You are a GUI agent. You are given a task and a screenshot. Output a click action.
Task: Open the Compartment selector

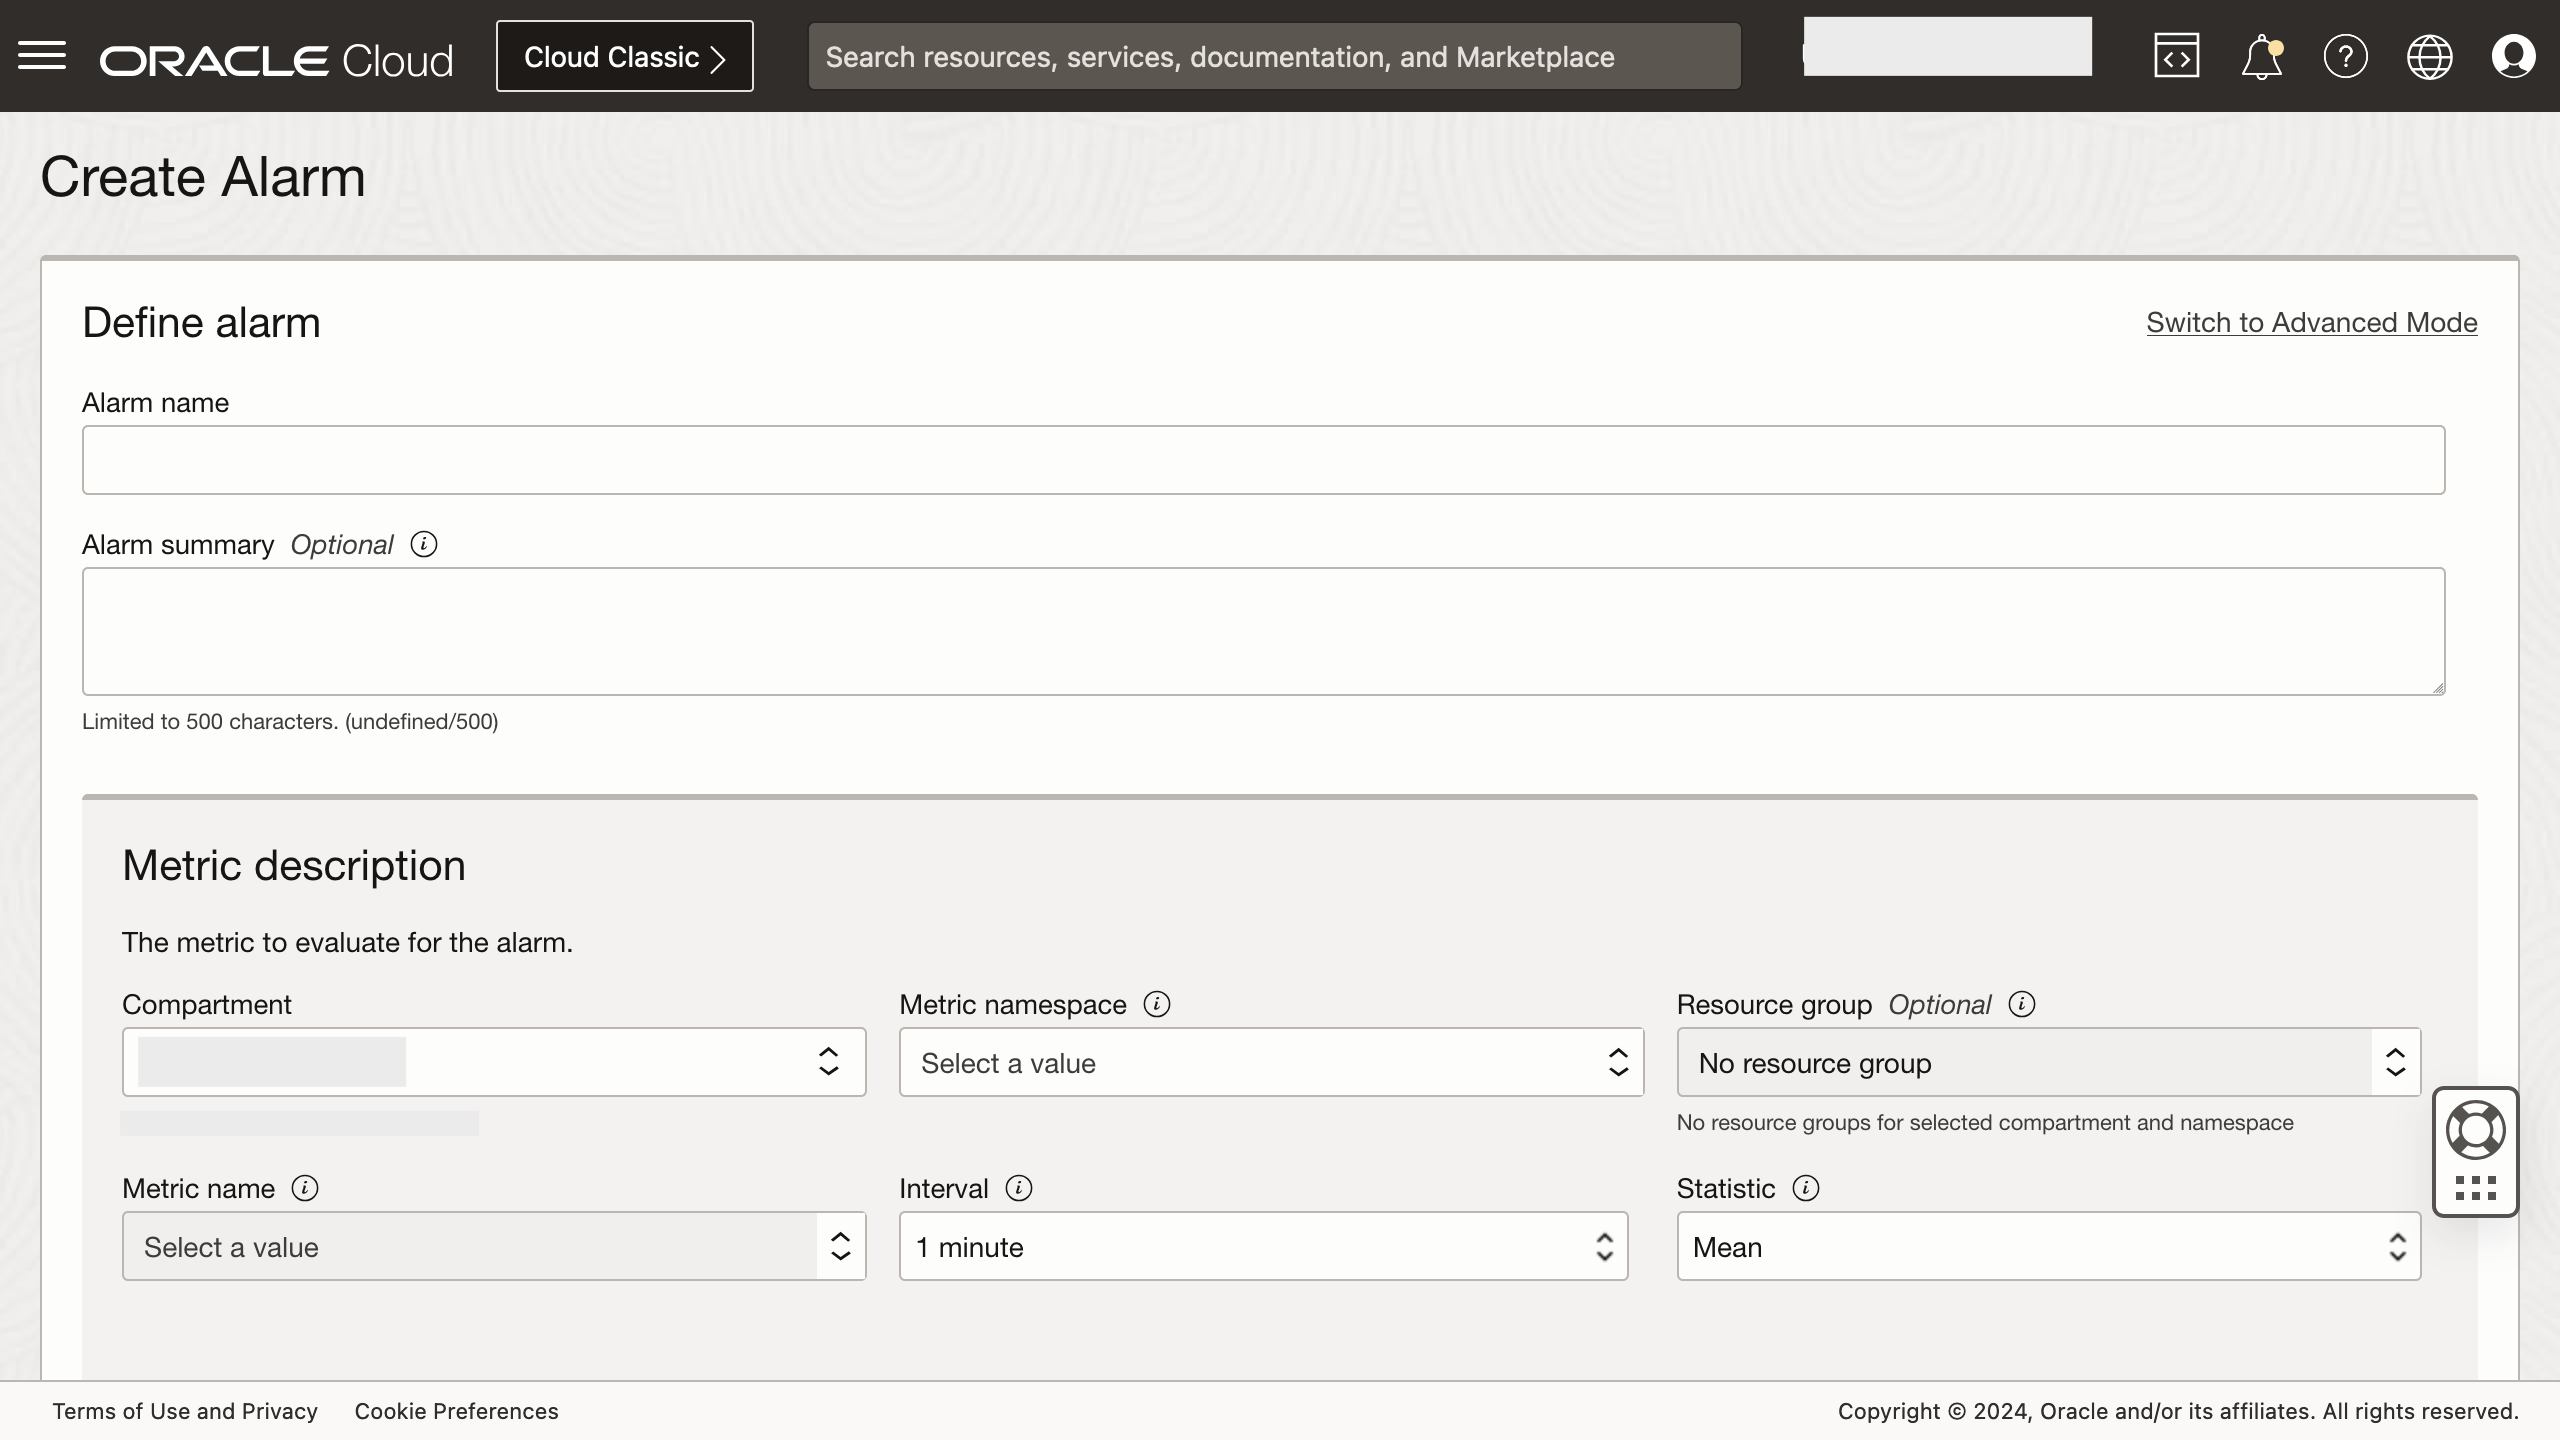click(x=492, y=1062)
